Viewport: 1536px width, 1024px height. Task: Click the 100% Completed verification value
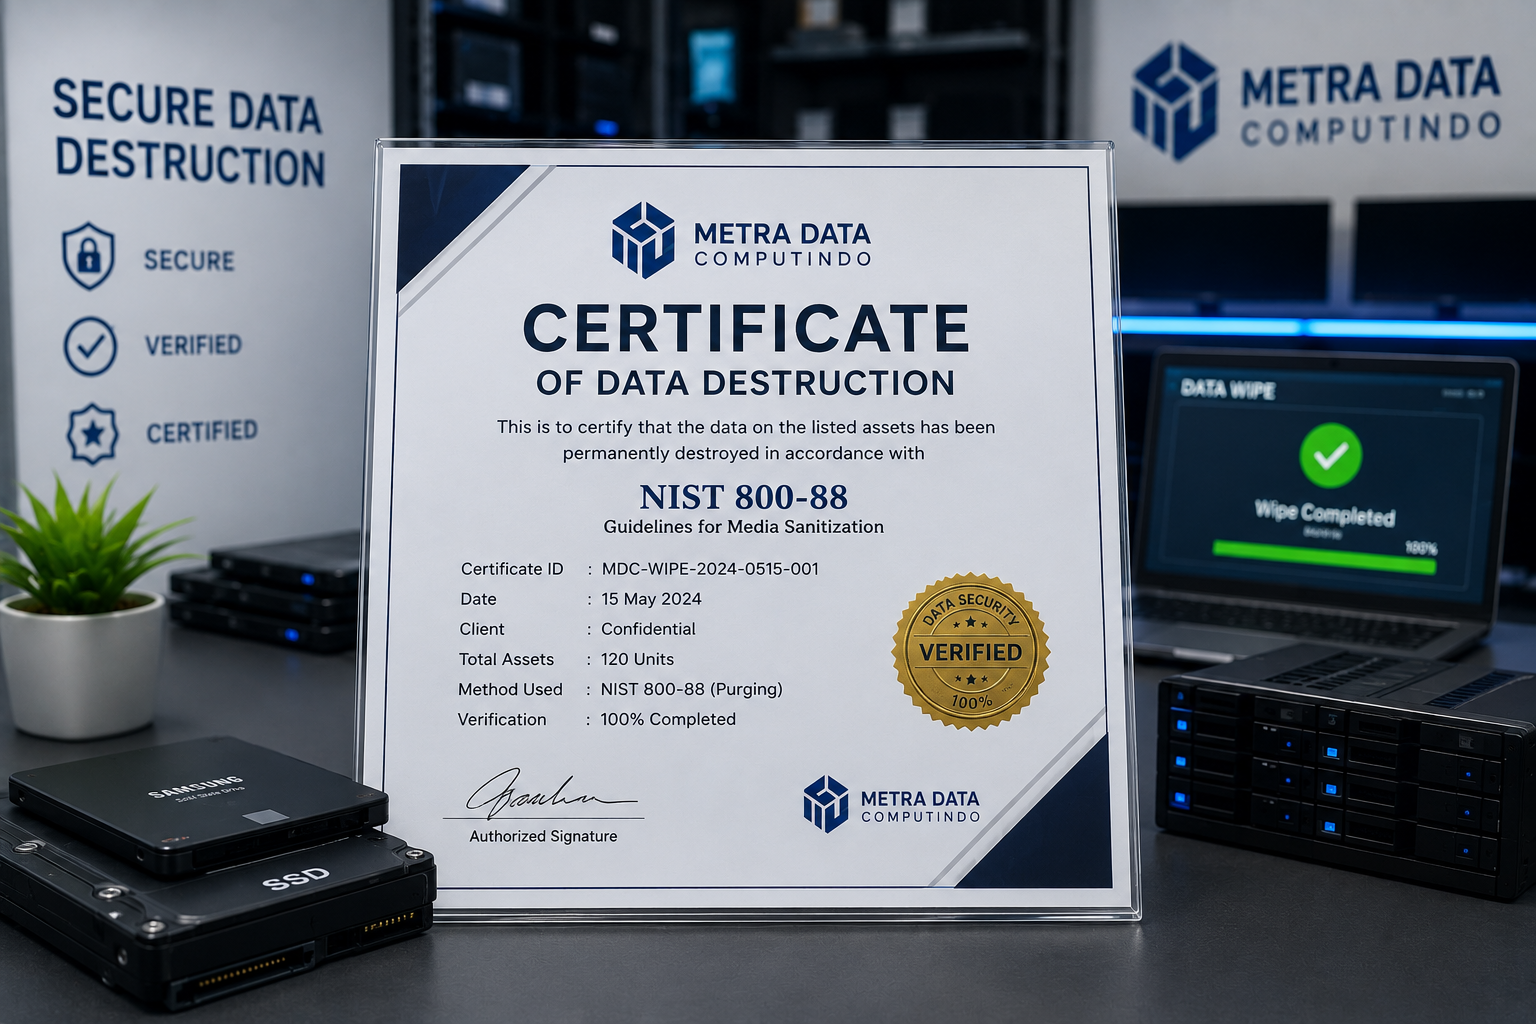[x=668, y=719]
